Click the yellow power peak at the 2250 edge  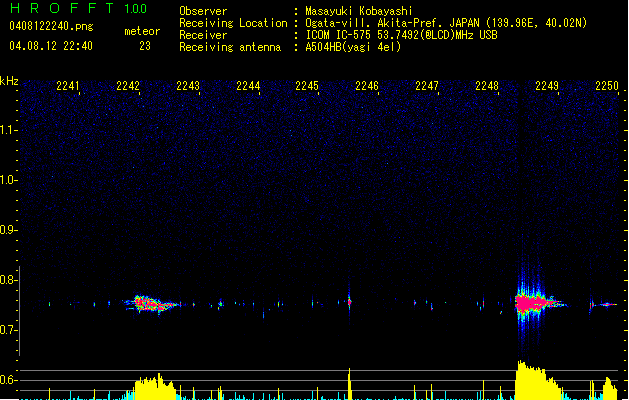click(x=610, y=388)
